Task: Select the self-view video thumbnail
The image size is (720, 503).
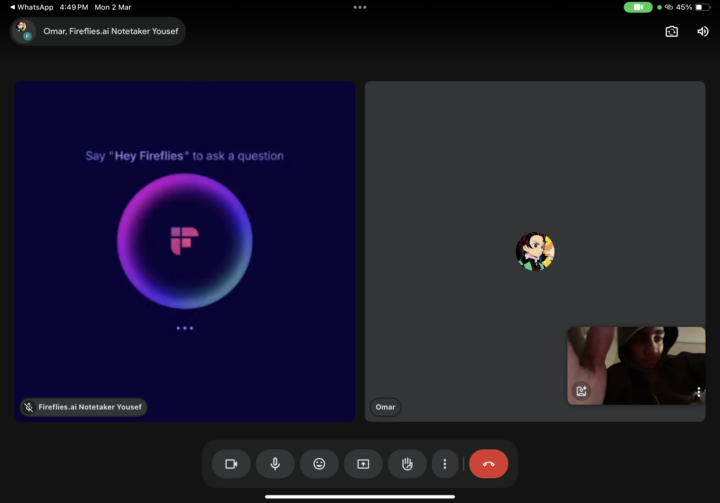Action: click(x=636, y=366)
